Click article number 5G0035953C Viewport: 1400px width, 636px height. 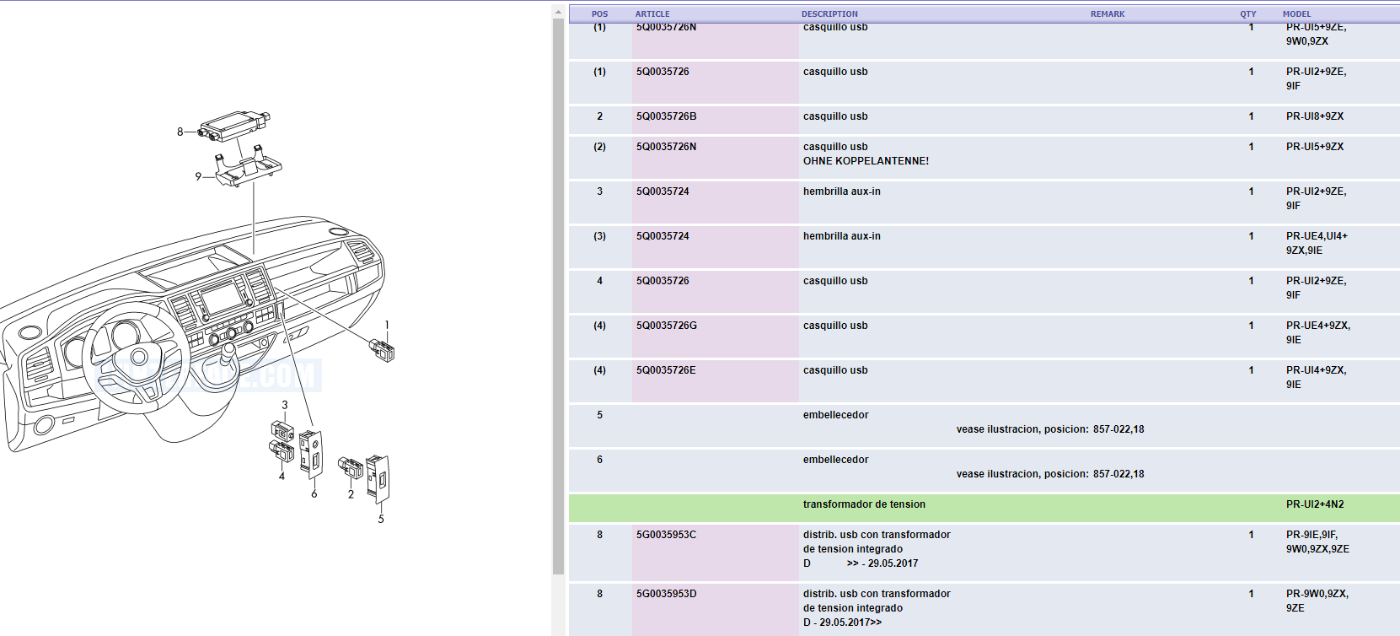tap(666, 534)
